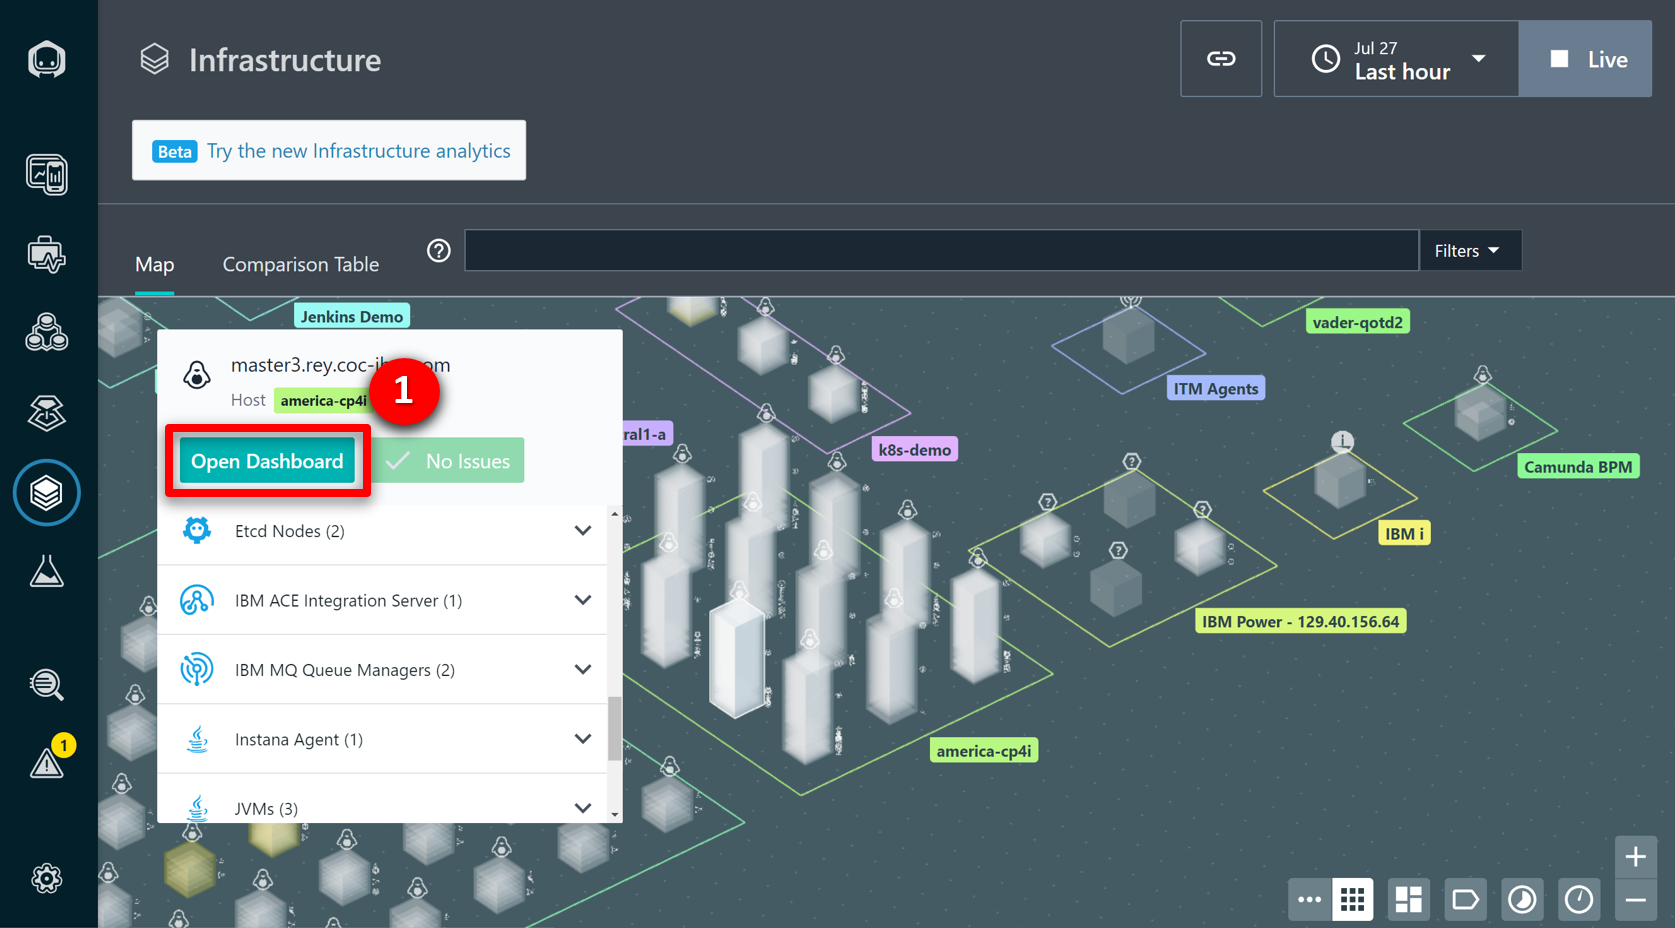Click the No Issues button
1675x928 pixels.
[449, 461]
